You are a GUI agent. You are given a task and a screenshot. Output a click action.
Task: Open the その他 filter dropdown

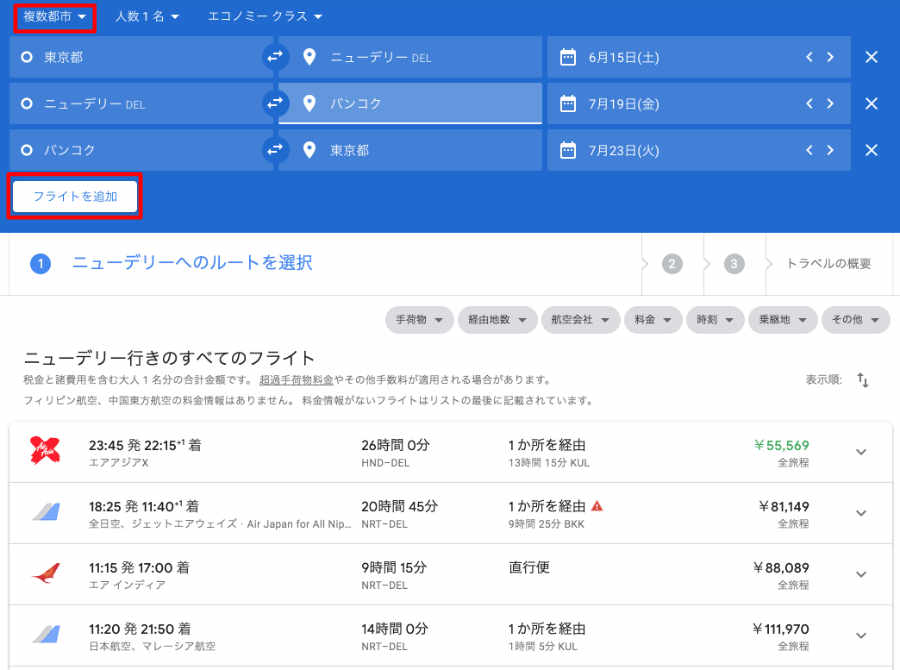856,320
